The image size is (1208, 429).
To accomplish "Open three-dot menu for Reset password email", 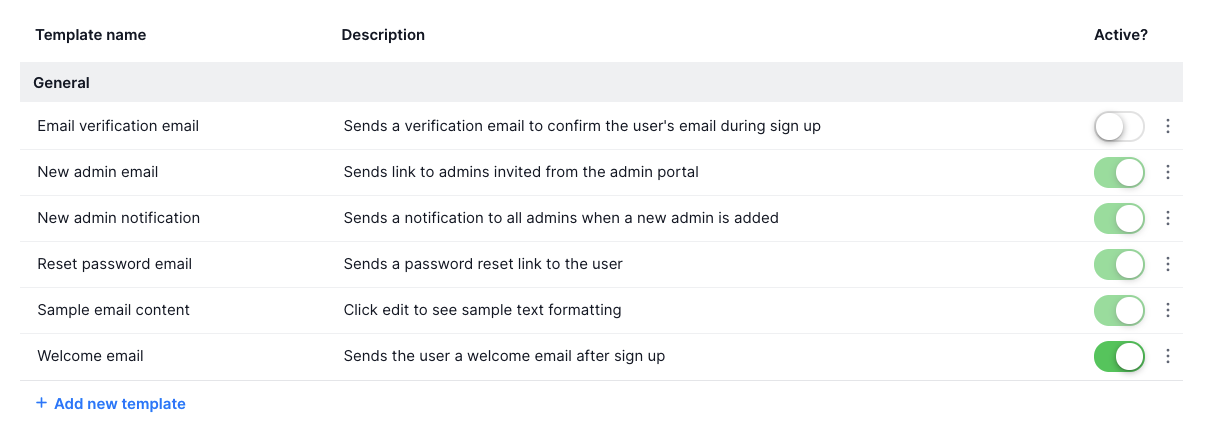I will (x=1167, y=265).
